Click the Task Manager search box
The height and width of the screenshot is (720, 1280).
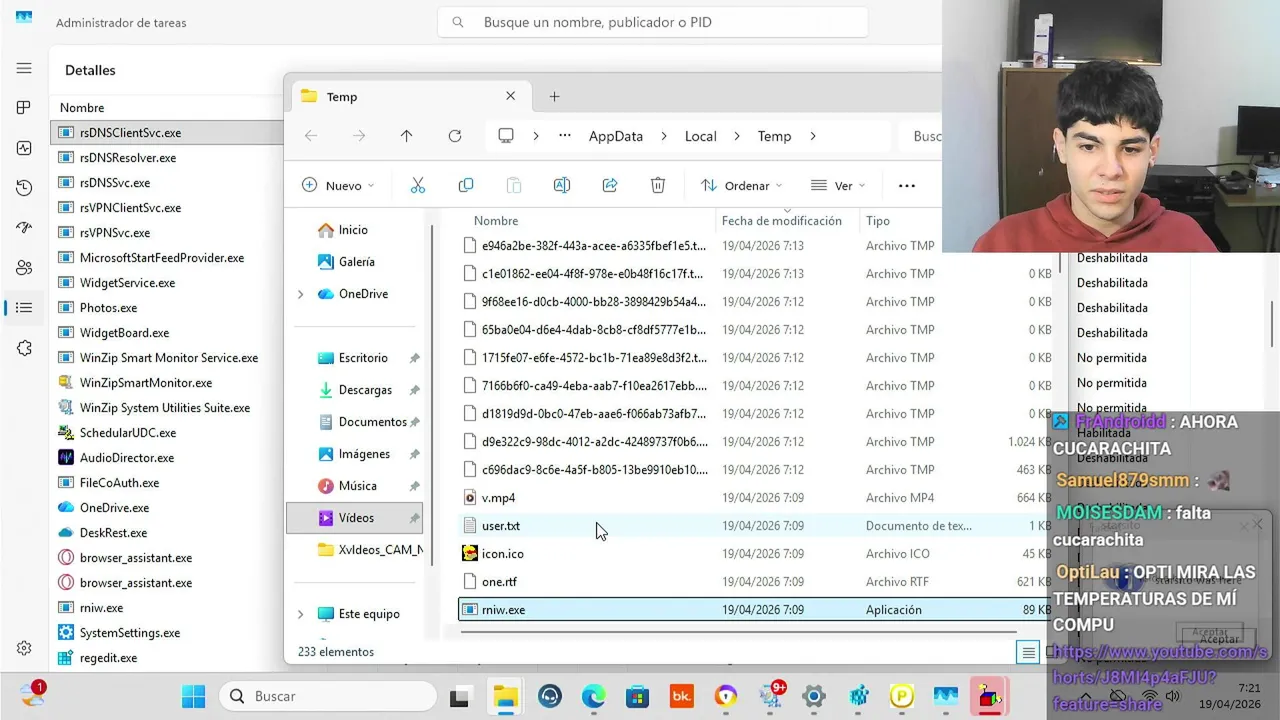coord(652,22)
